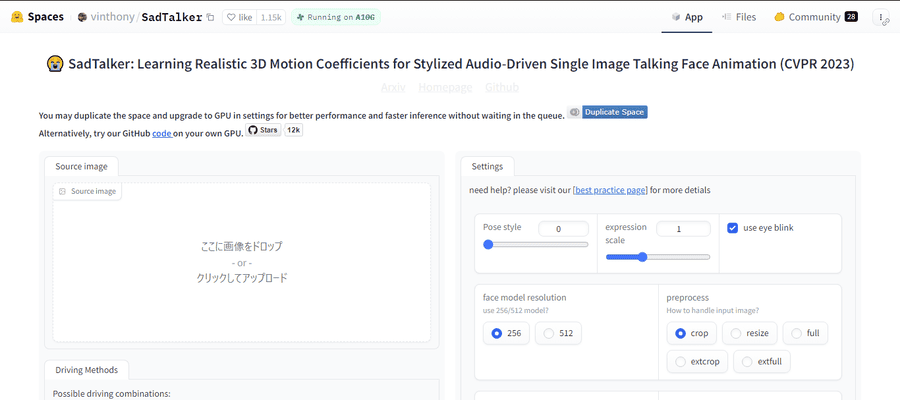The height and width of the screenshot is (400, 900).
Task: Click the Source image label icon
Action: point(63,192)
